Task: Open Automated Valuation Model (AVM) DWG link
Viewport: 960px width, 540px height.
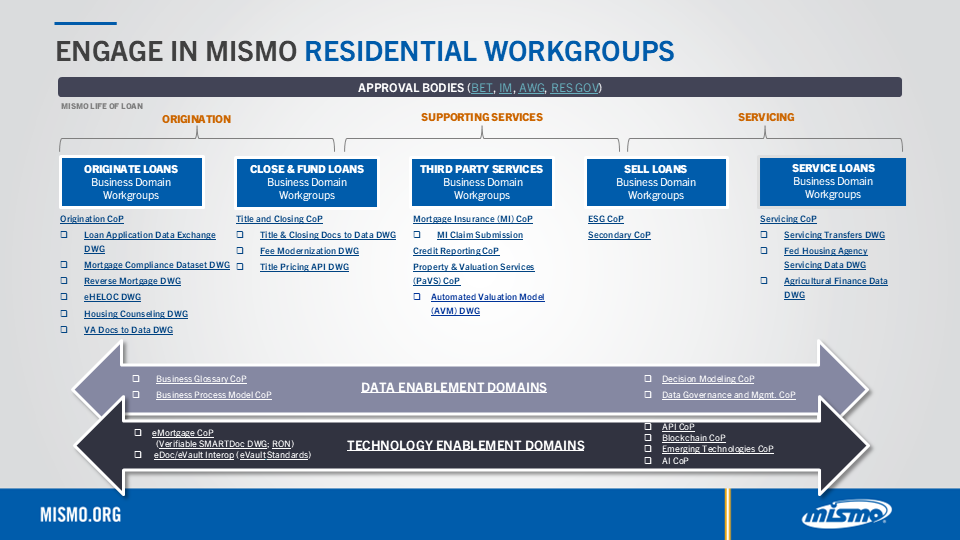Action: coord(487,304)
